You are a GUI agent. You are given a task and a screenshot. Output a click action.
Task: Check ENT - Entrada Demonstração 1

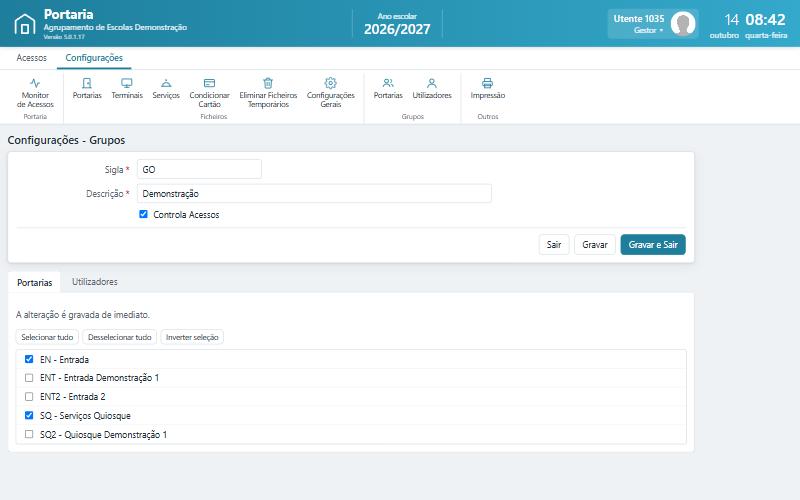pyautogui.click(x=29, y=378)
